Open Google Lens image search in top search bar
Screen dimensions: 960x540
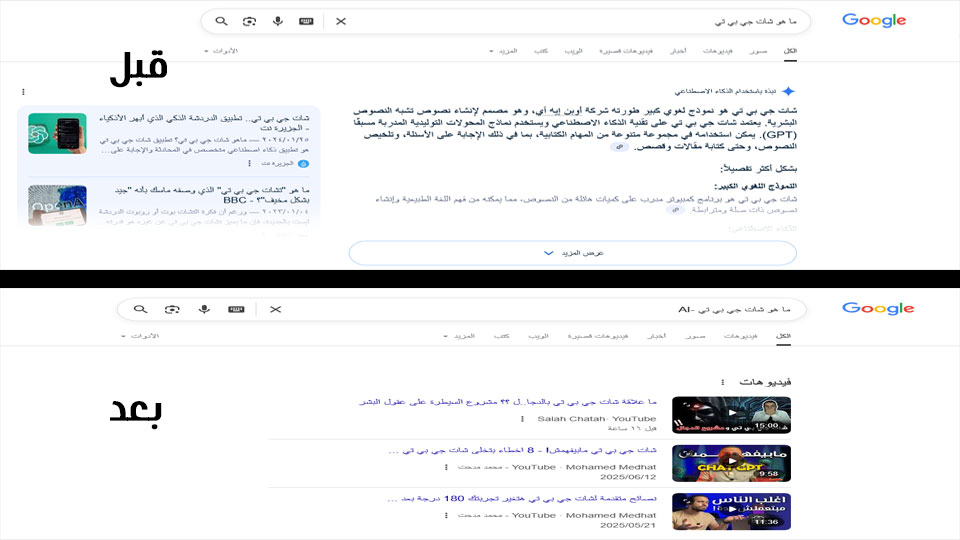coord(249,21)
